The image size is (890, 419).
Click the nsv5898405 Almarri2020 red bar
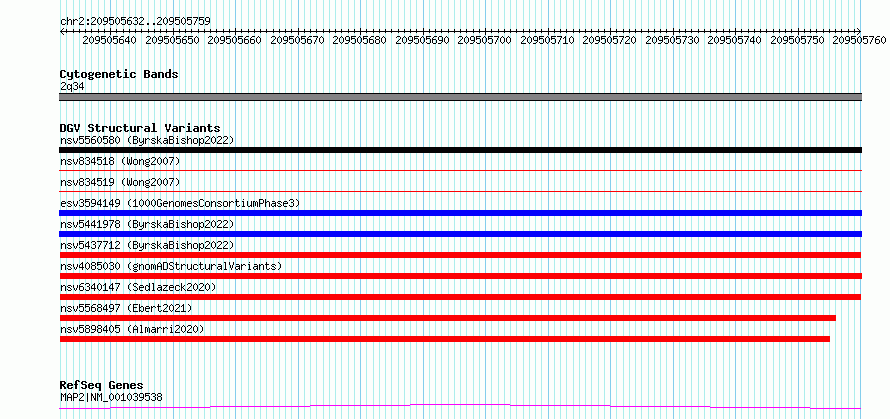click(x=444, y=339)
